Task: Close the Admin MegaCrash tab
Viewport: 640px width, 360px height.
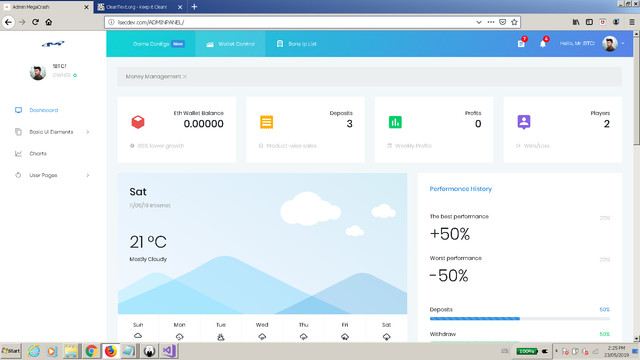Action: coord(86,7)
